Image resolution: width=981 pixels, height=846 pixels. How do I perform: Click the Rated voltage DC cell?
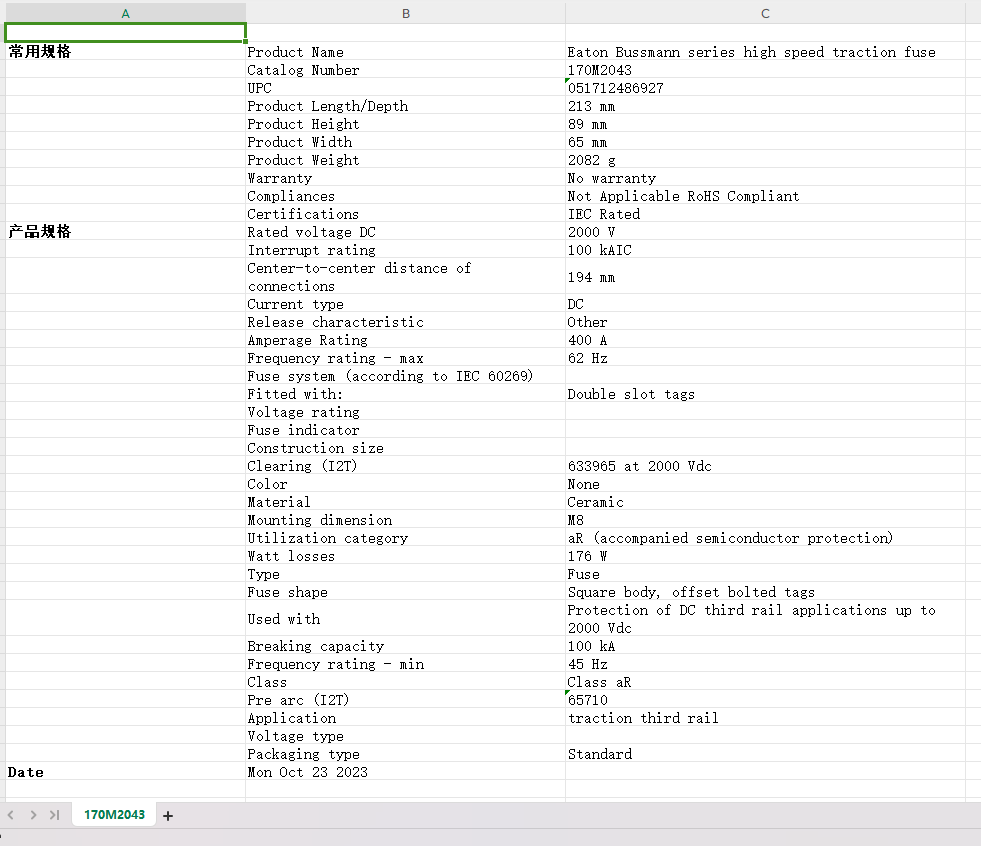405,232
